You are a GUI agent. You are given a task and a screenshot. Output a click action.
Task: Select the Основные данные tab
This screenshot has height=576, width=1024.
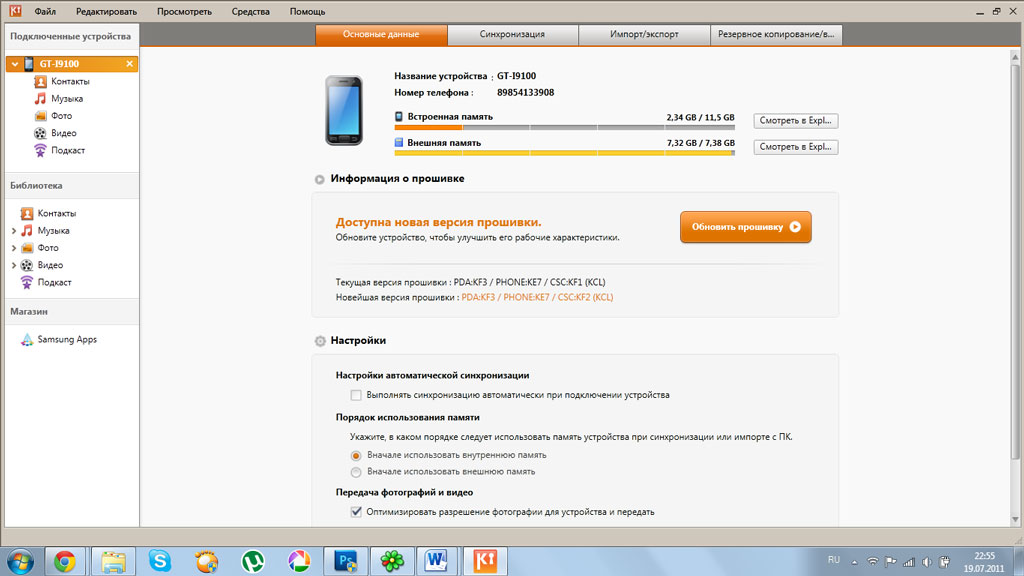coord(381,35)
